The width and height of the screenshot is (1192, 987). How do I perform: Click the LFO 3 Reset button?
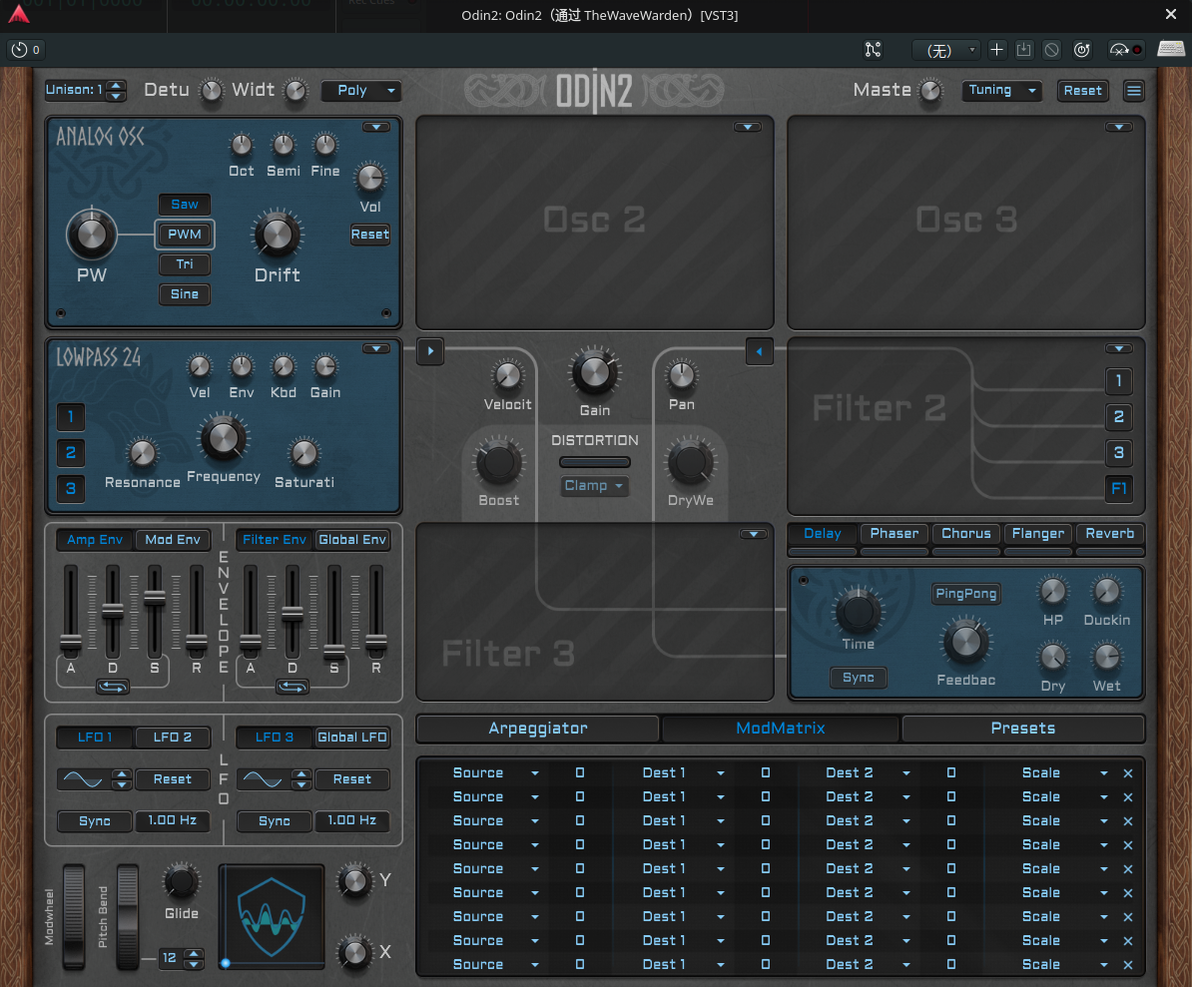point(352,779)
